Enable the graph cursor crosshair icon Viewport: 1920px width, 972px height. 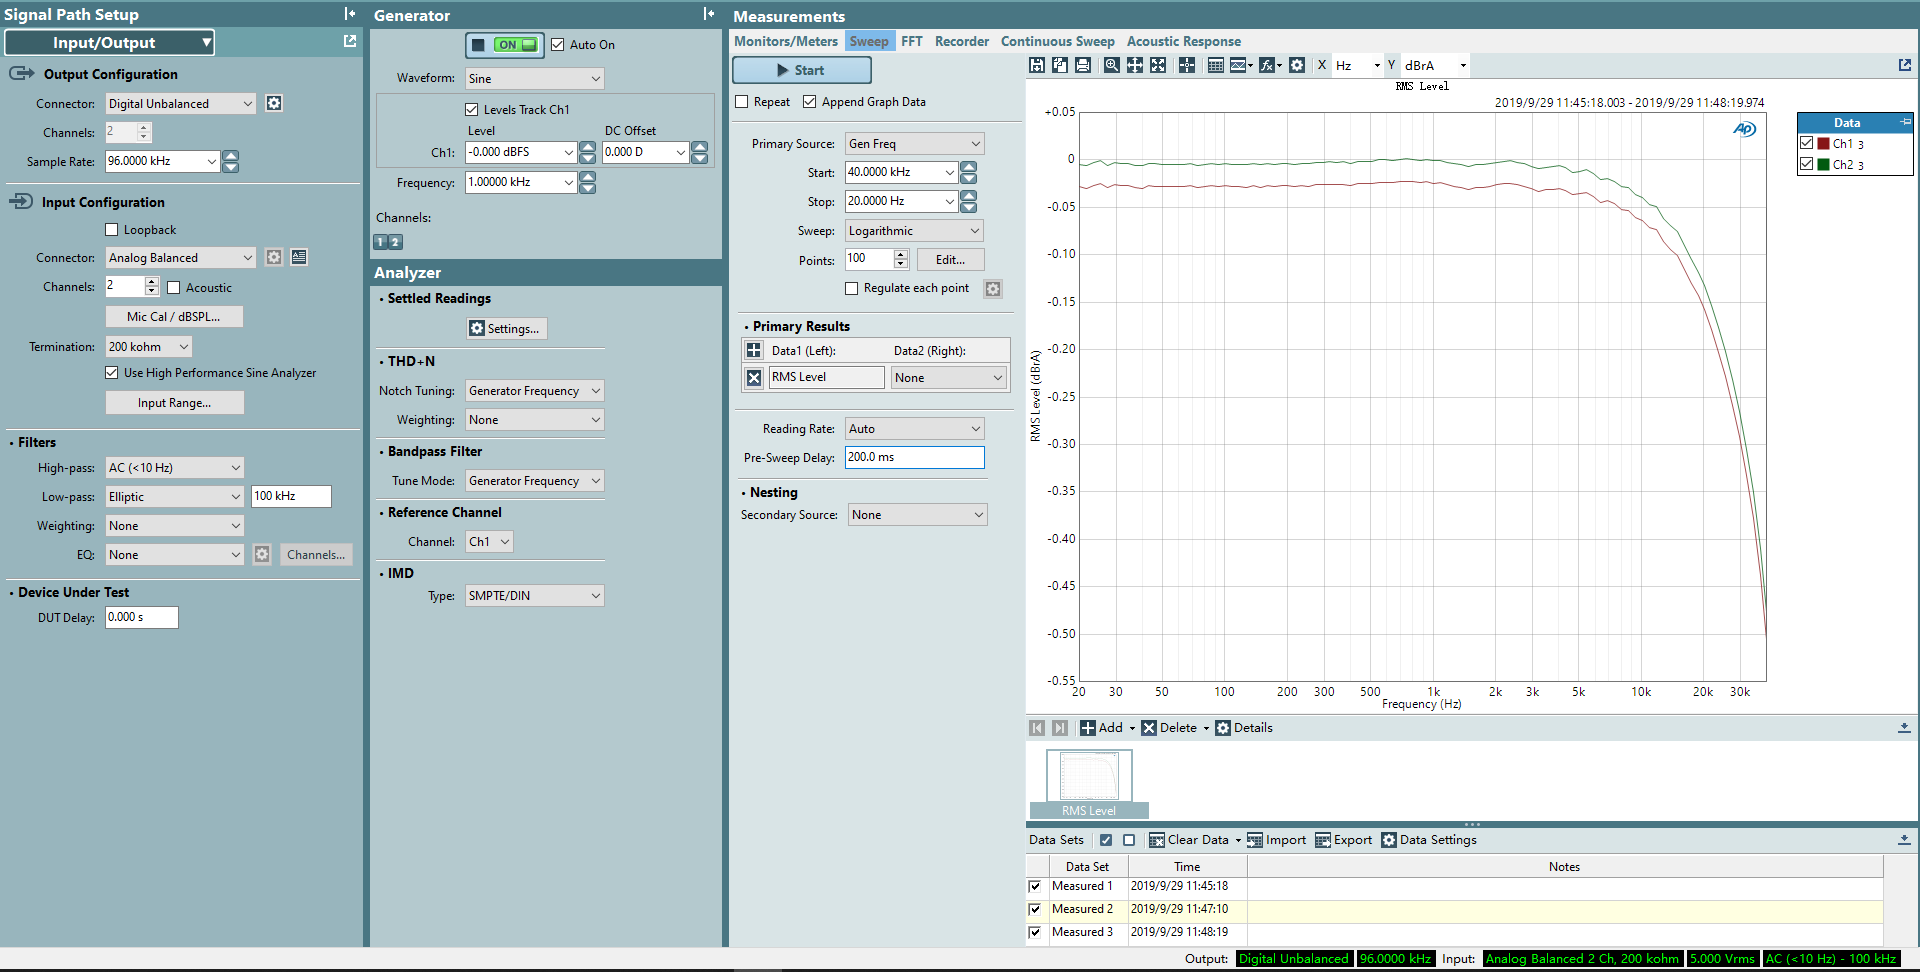click(1187, 65)
